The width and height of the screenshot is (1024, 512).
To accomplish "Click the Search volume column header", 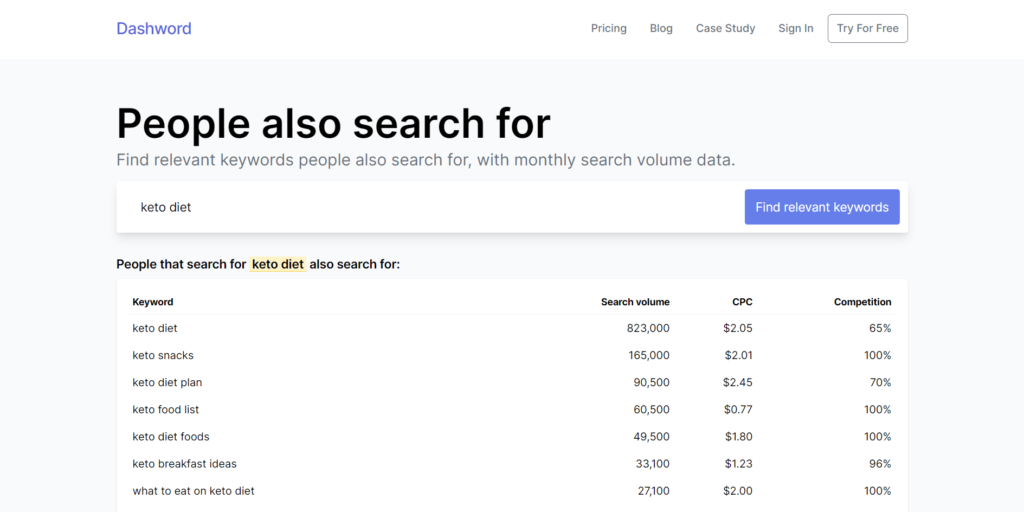I will (635, 302).
